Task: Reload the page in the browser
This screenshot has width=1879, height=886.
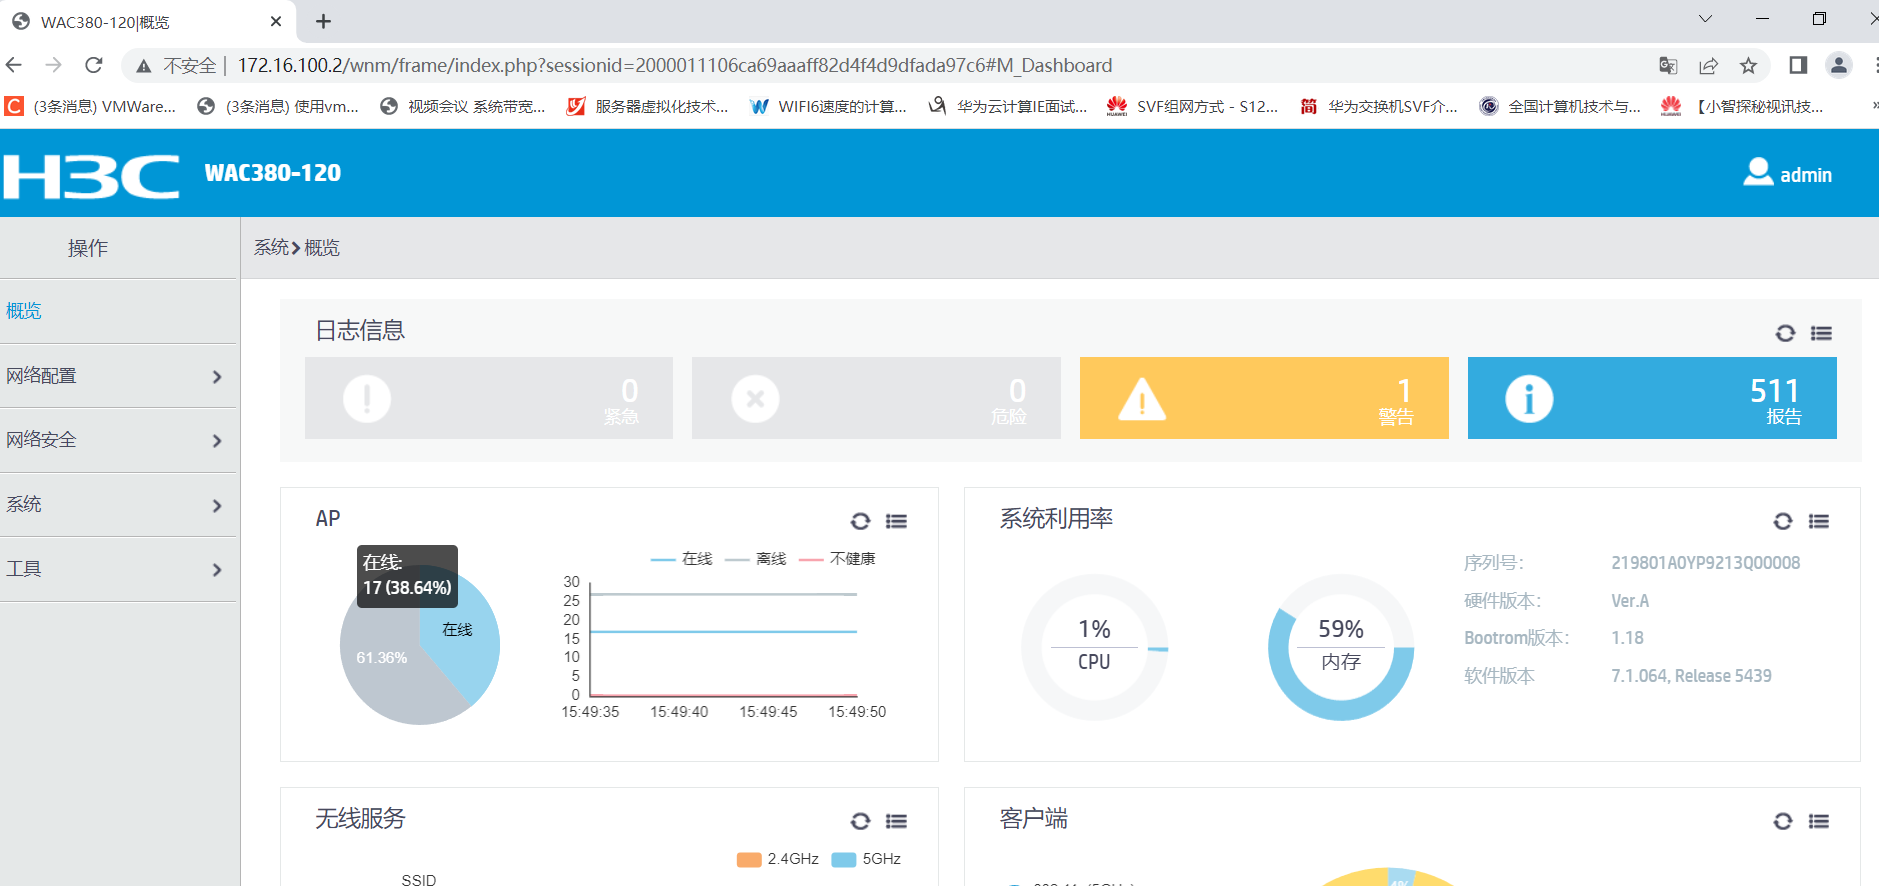Action: tap(94, 65)
